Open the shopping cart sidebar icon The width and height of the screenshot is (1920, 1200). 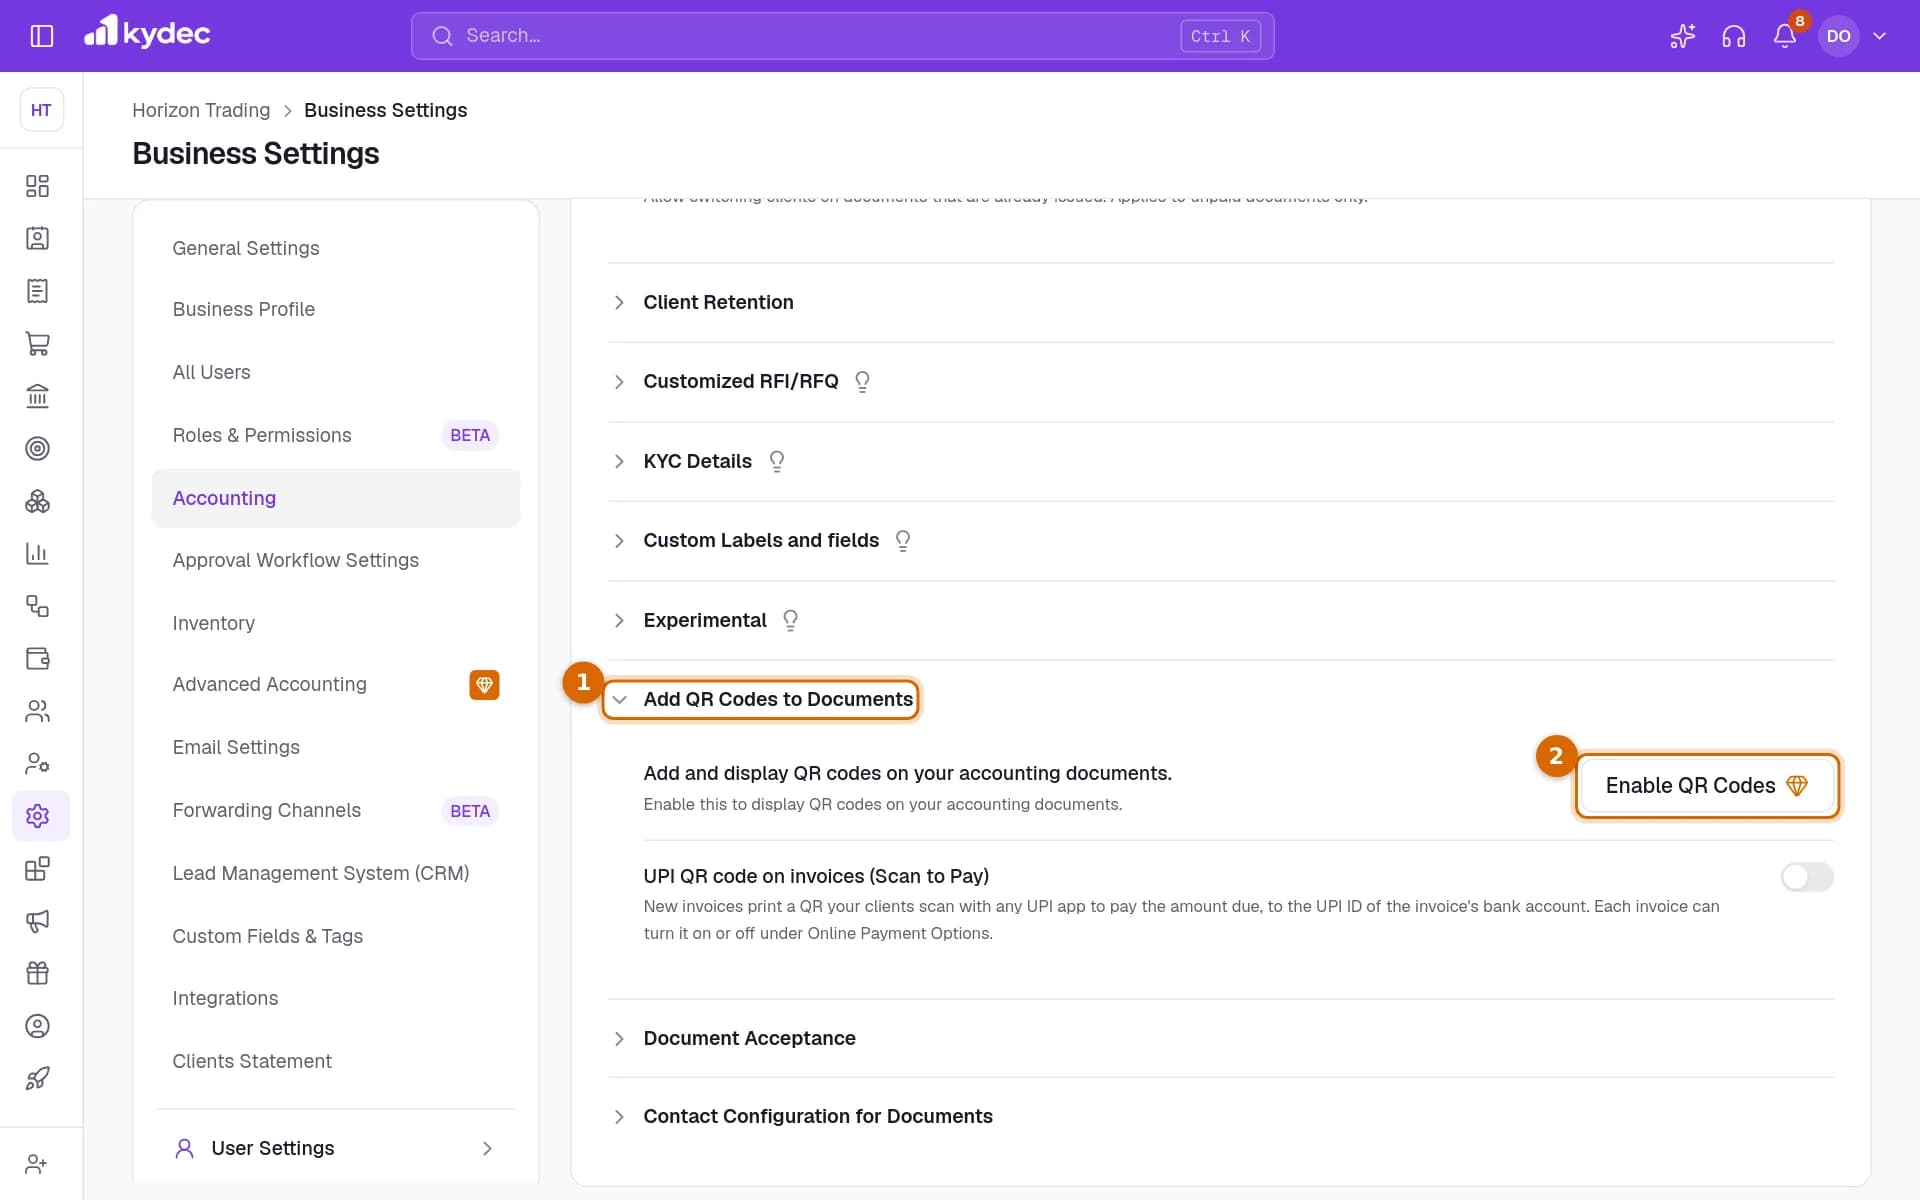[38, 344]
